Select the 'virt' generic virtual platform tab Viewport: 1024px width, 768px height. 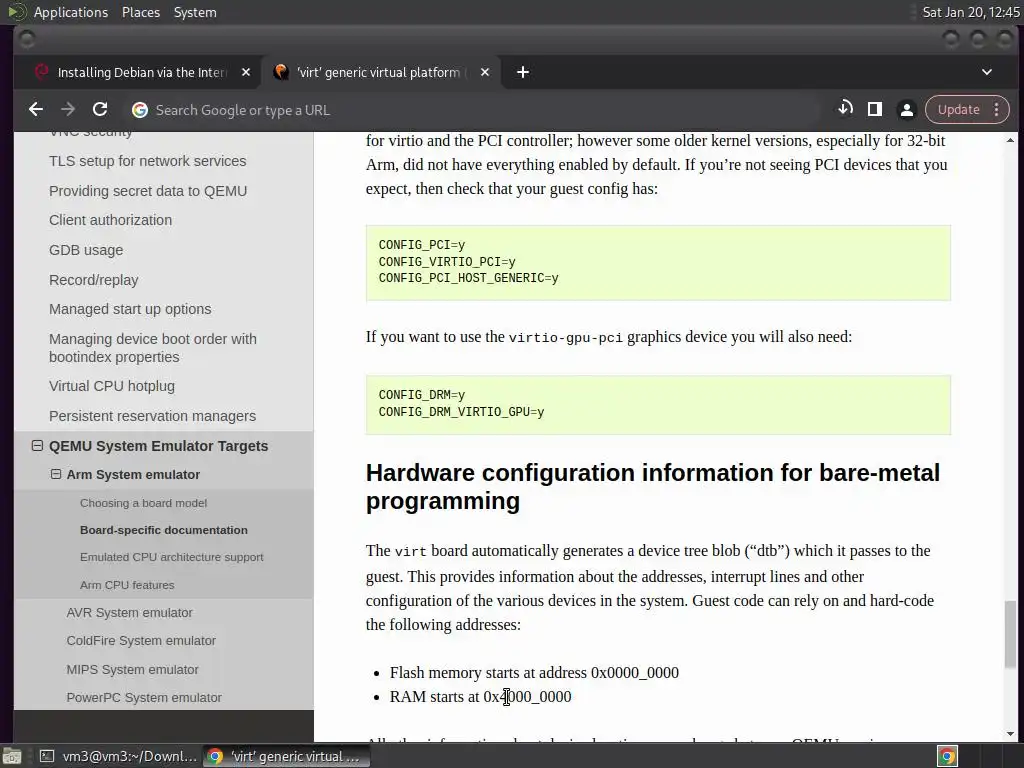(x=379, y=72)
